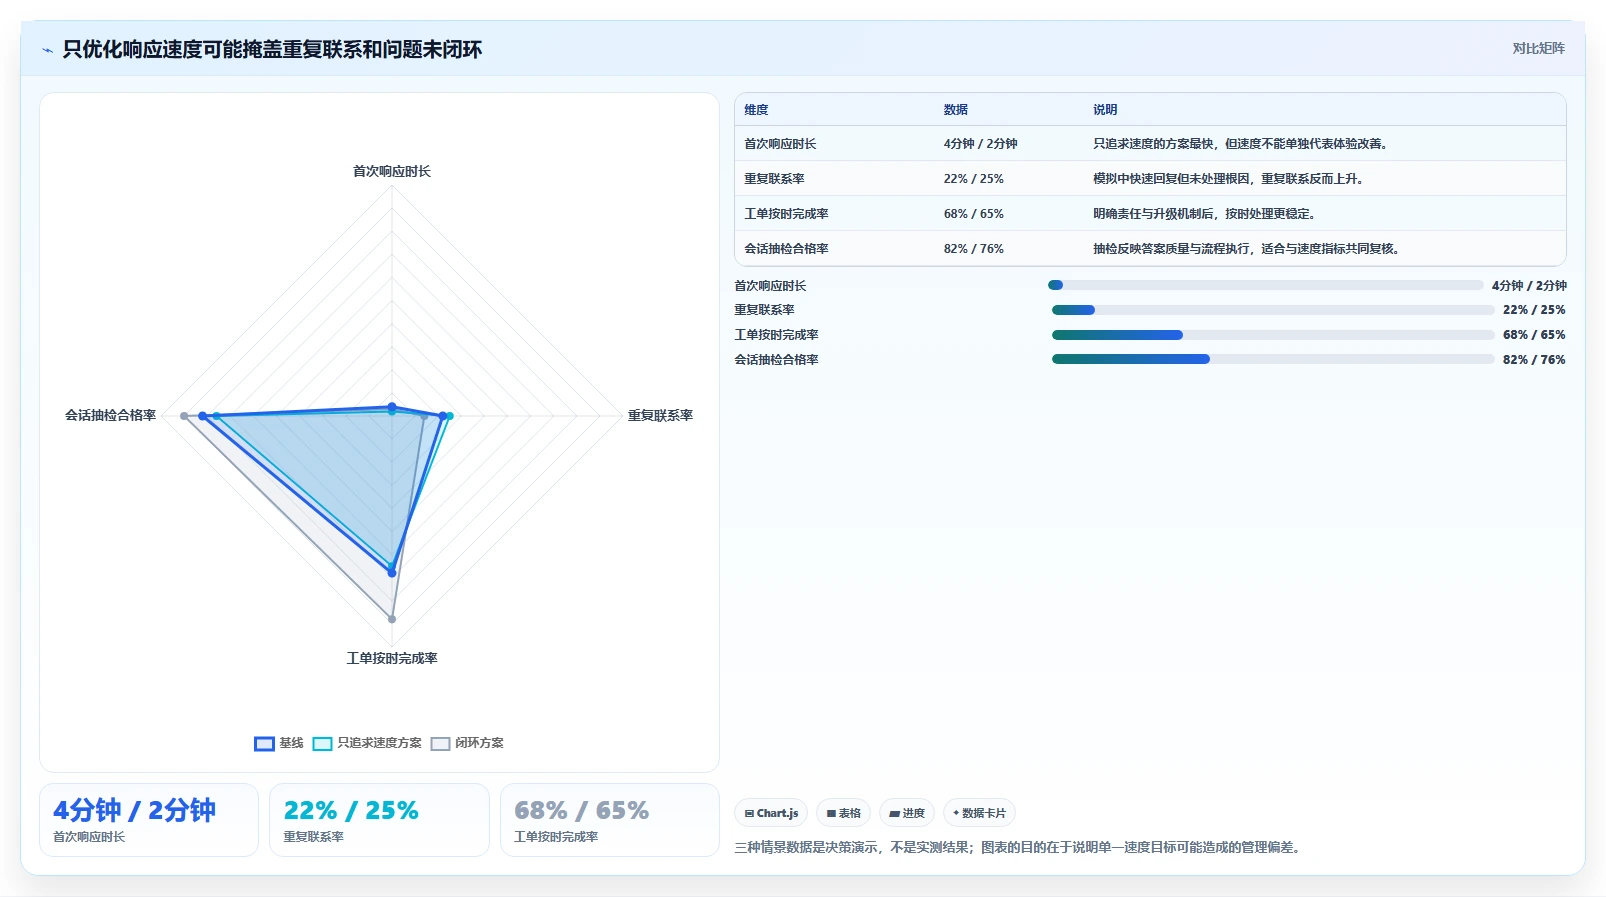Click the 维度 column header
Screen dimensions: 1606x897
(x=756, y=110)
